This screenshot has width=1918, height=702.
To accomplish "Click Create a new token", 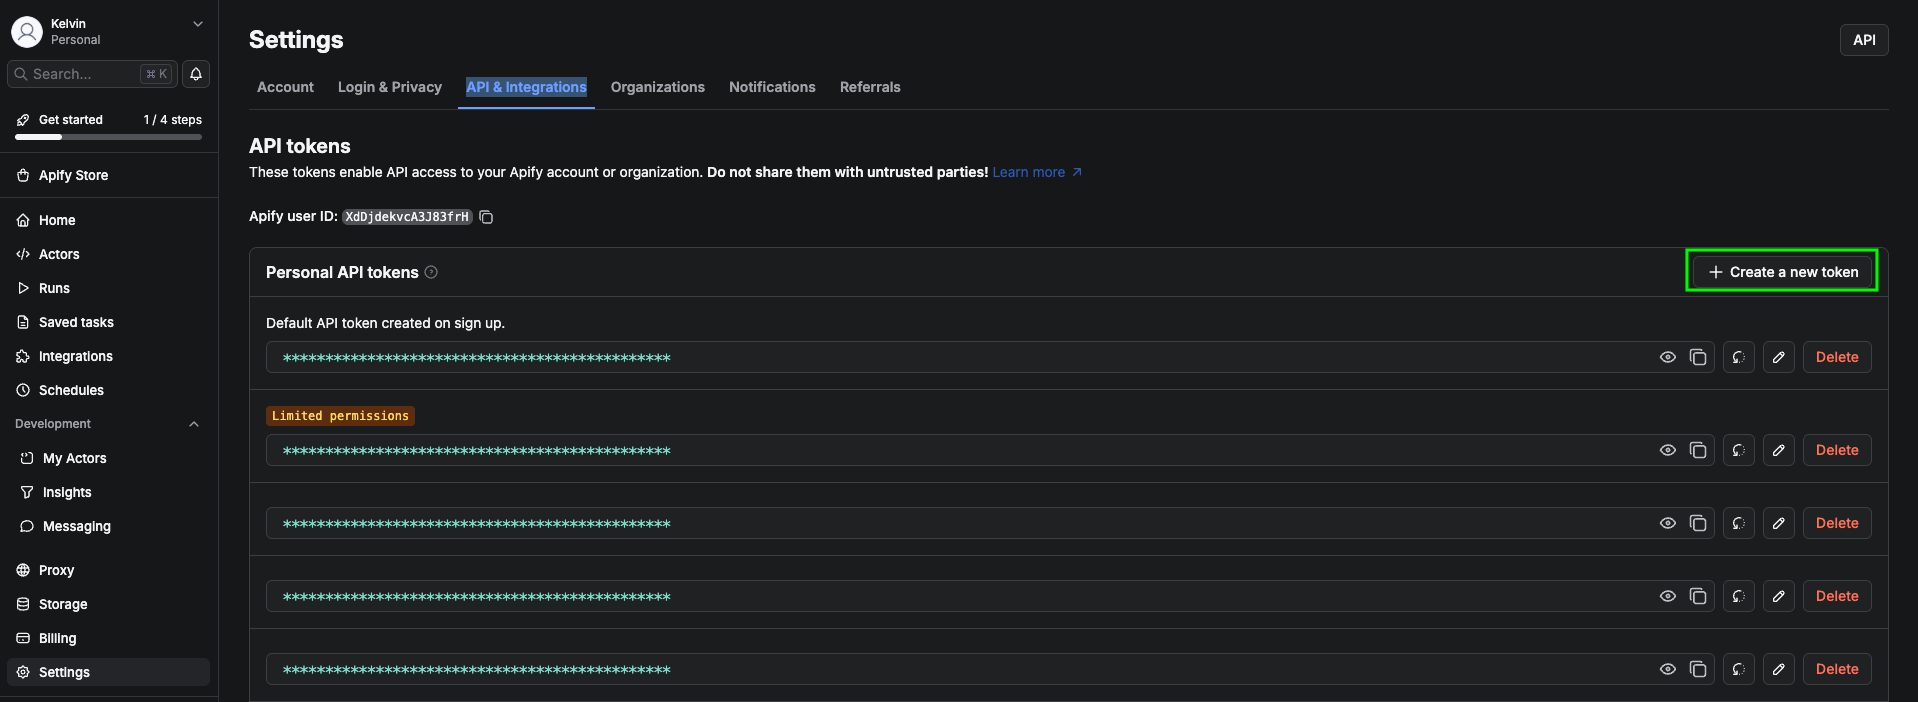I will (1782, 272).
